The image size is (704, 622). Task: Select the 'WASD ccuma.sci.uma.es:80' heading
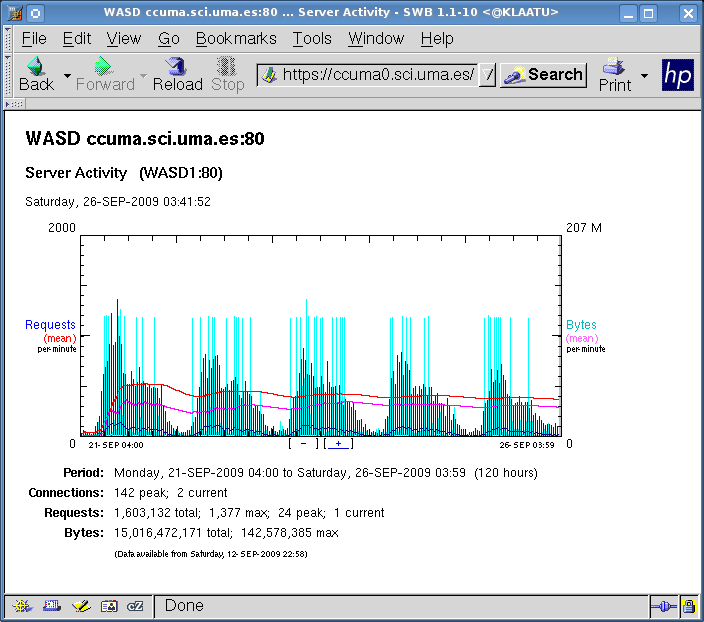coord(145,138)
